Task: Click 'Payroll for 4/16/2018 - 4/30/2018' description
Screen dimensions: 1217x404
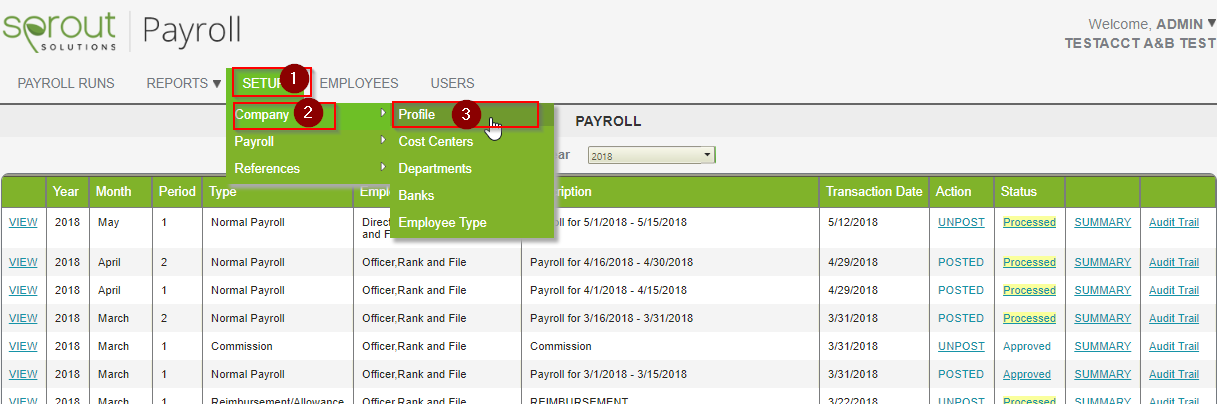Action: [x=611, y=262]
